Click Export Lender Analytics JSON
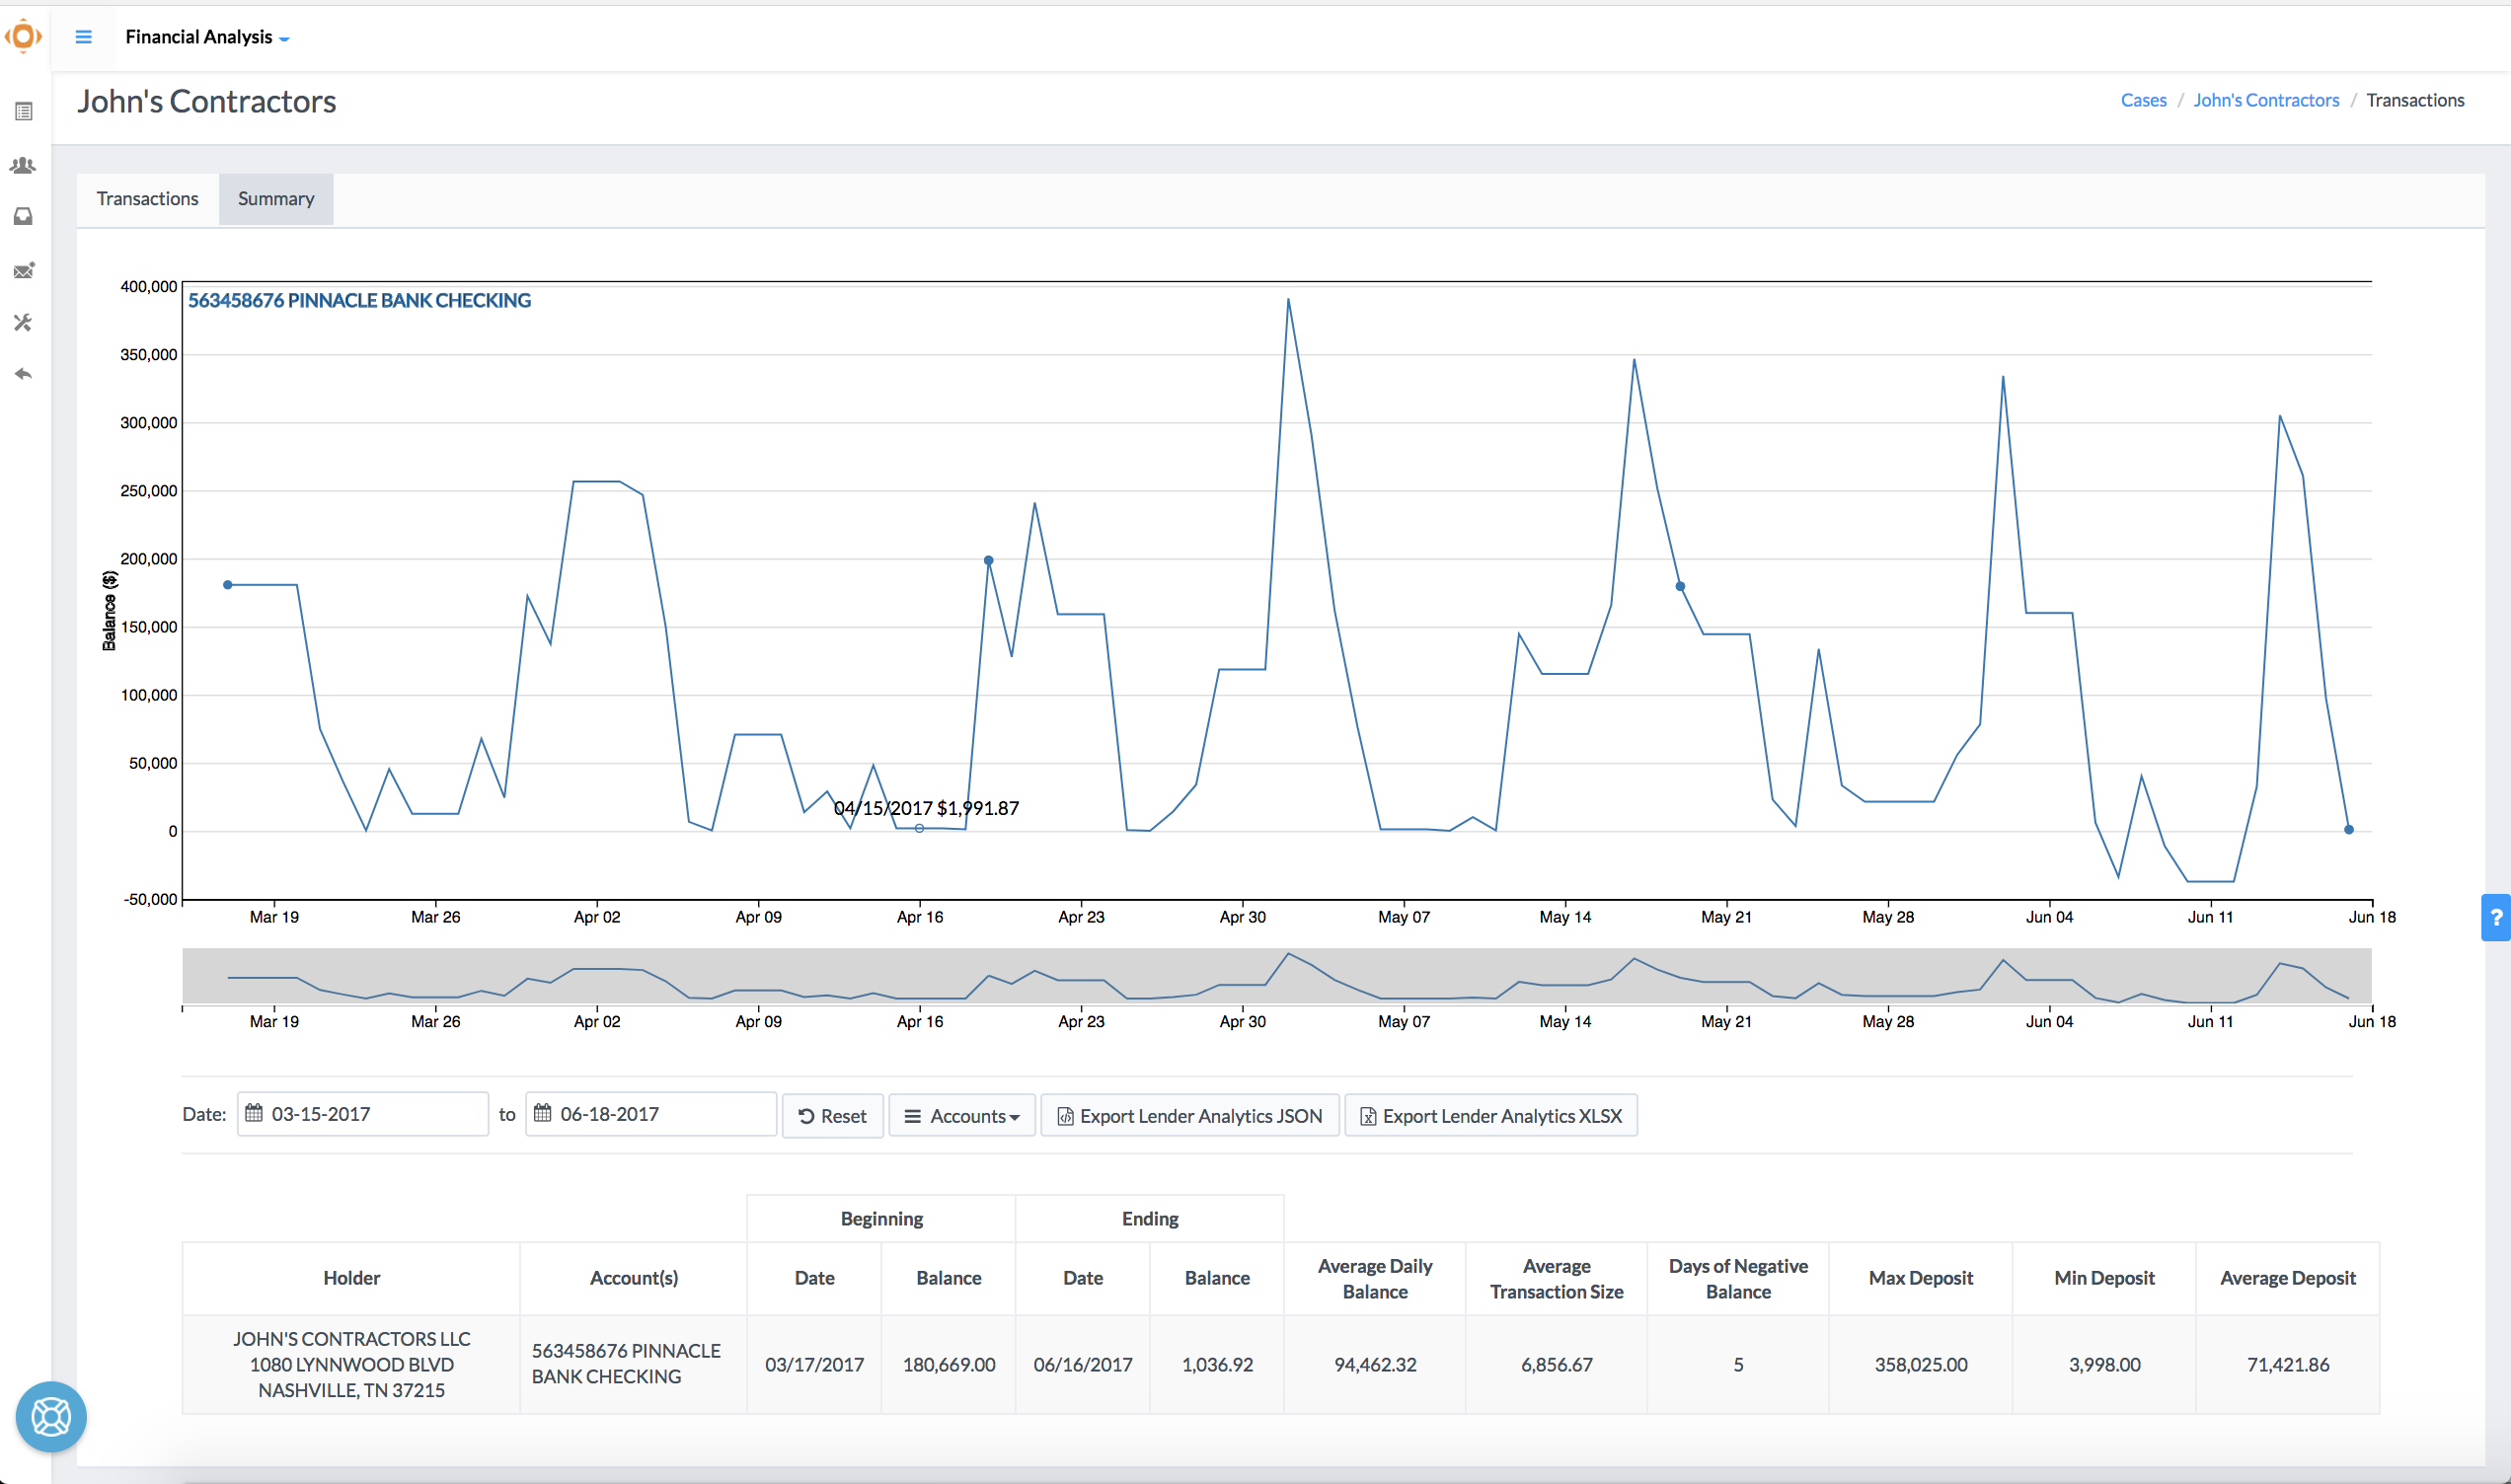 tap(1190, 1116)
